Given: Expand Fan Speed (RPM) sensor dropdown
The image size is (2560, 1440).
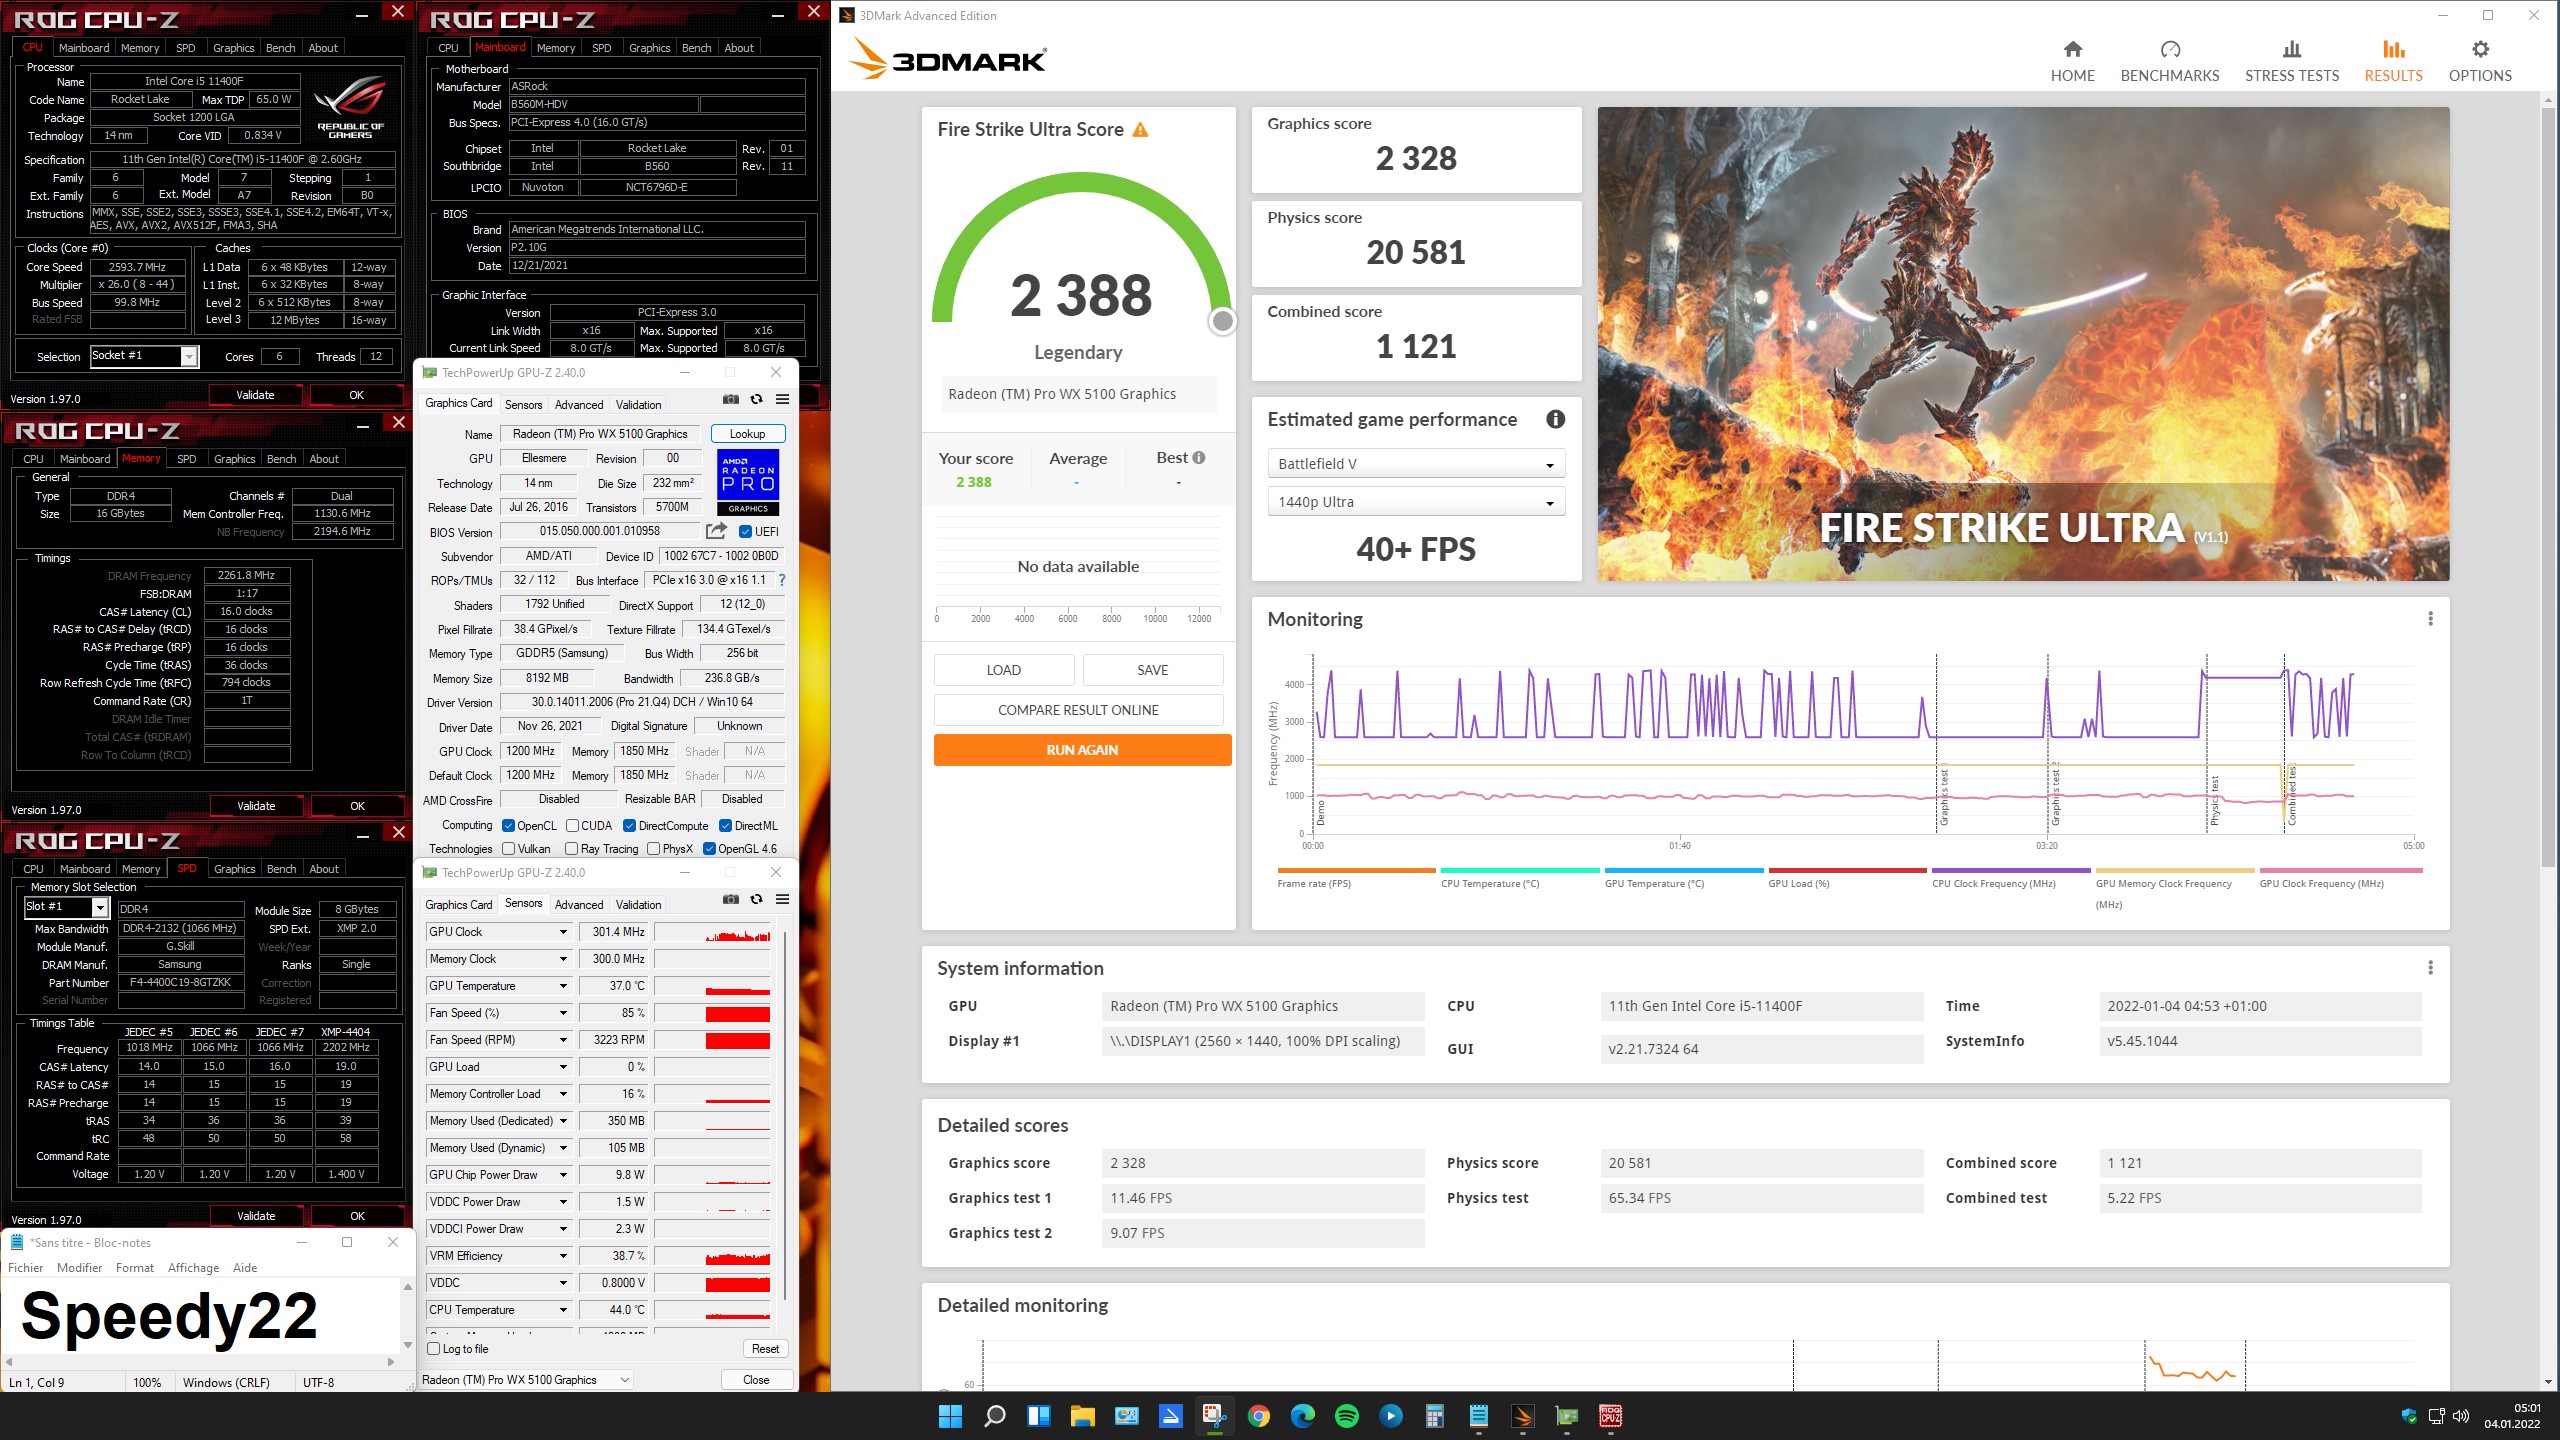Looking at the screenshot, I should (563, 1039).
